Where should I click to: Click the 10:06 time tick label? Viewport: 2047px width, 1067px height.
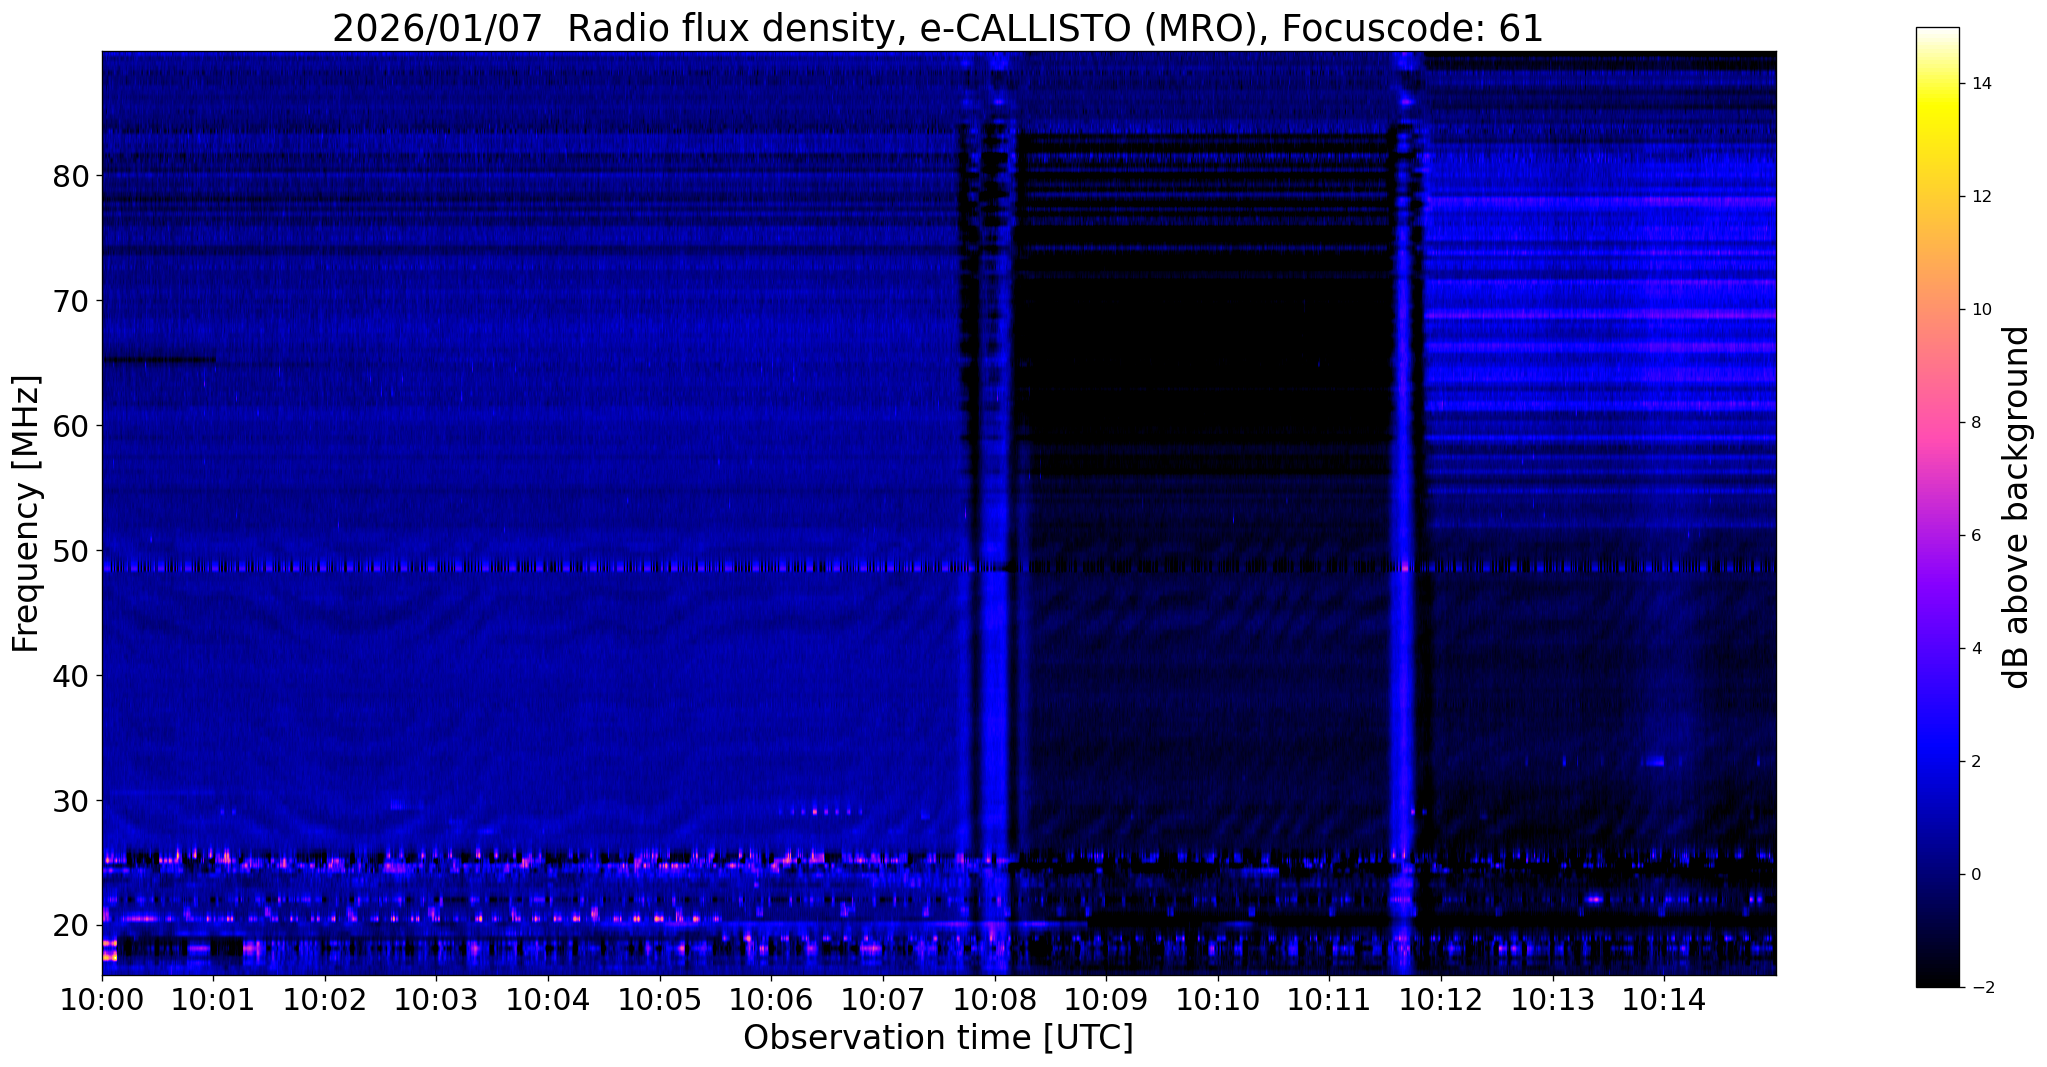pyautogui.click(x=771, y=999)
